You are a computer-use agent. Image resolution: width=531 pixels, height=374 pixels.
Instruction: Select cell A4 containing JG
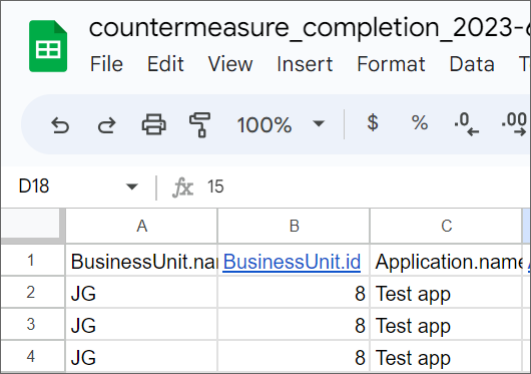coord(142,356)
